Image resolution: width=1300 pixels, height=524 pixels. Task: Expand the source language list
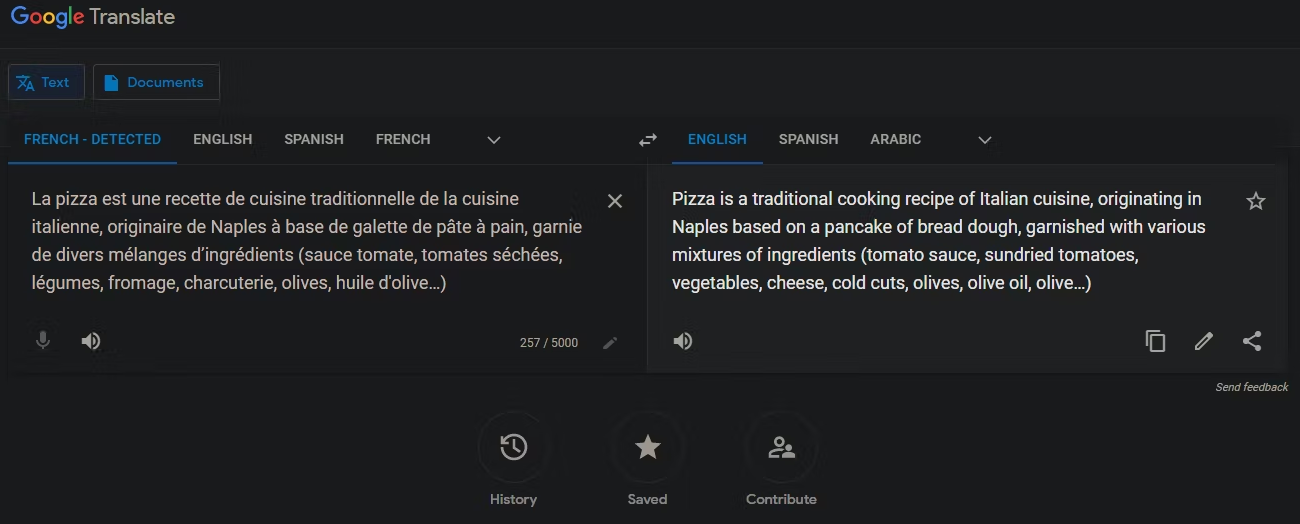(x=493, y=140)
